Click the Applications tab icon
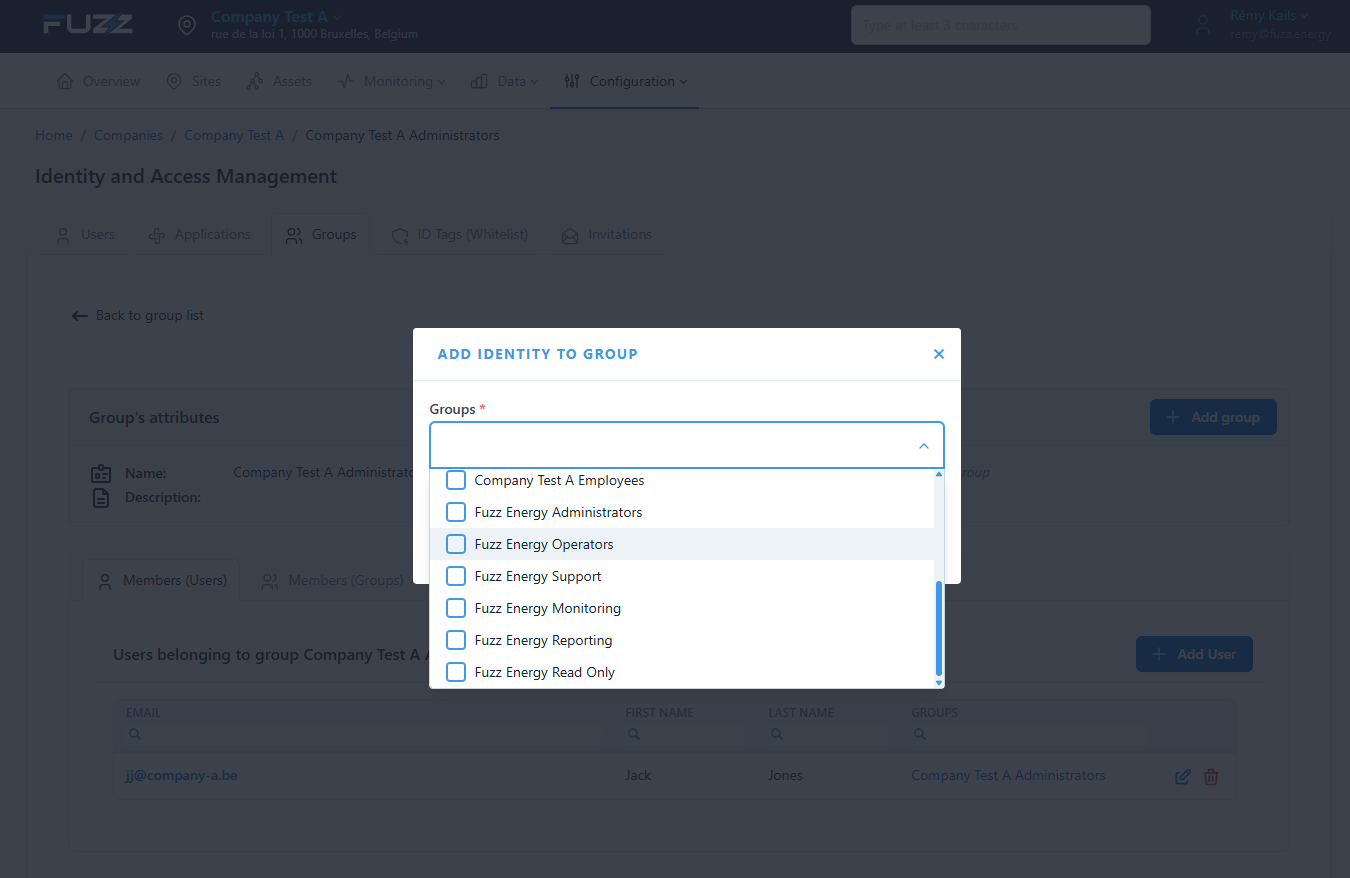Viewport: 1350px width, 878px height. click(157, 236)
